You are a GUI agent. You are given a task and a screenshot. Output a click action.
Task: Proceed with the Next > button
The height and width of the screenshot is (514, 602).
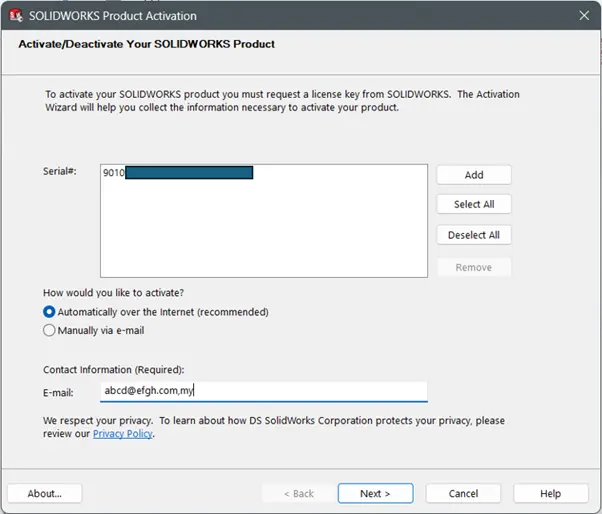(x=375, y=493)
